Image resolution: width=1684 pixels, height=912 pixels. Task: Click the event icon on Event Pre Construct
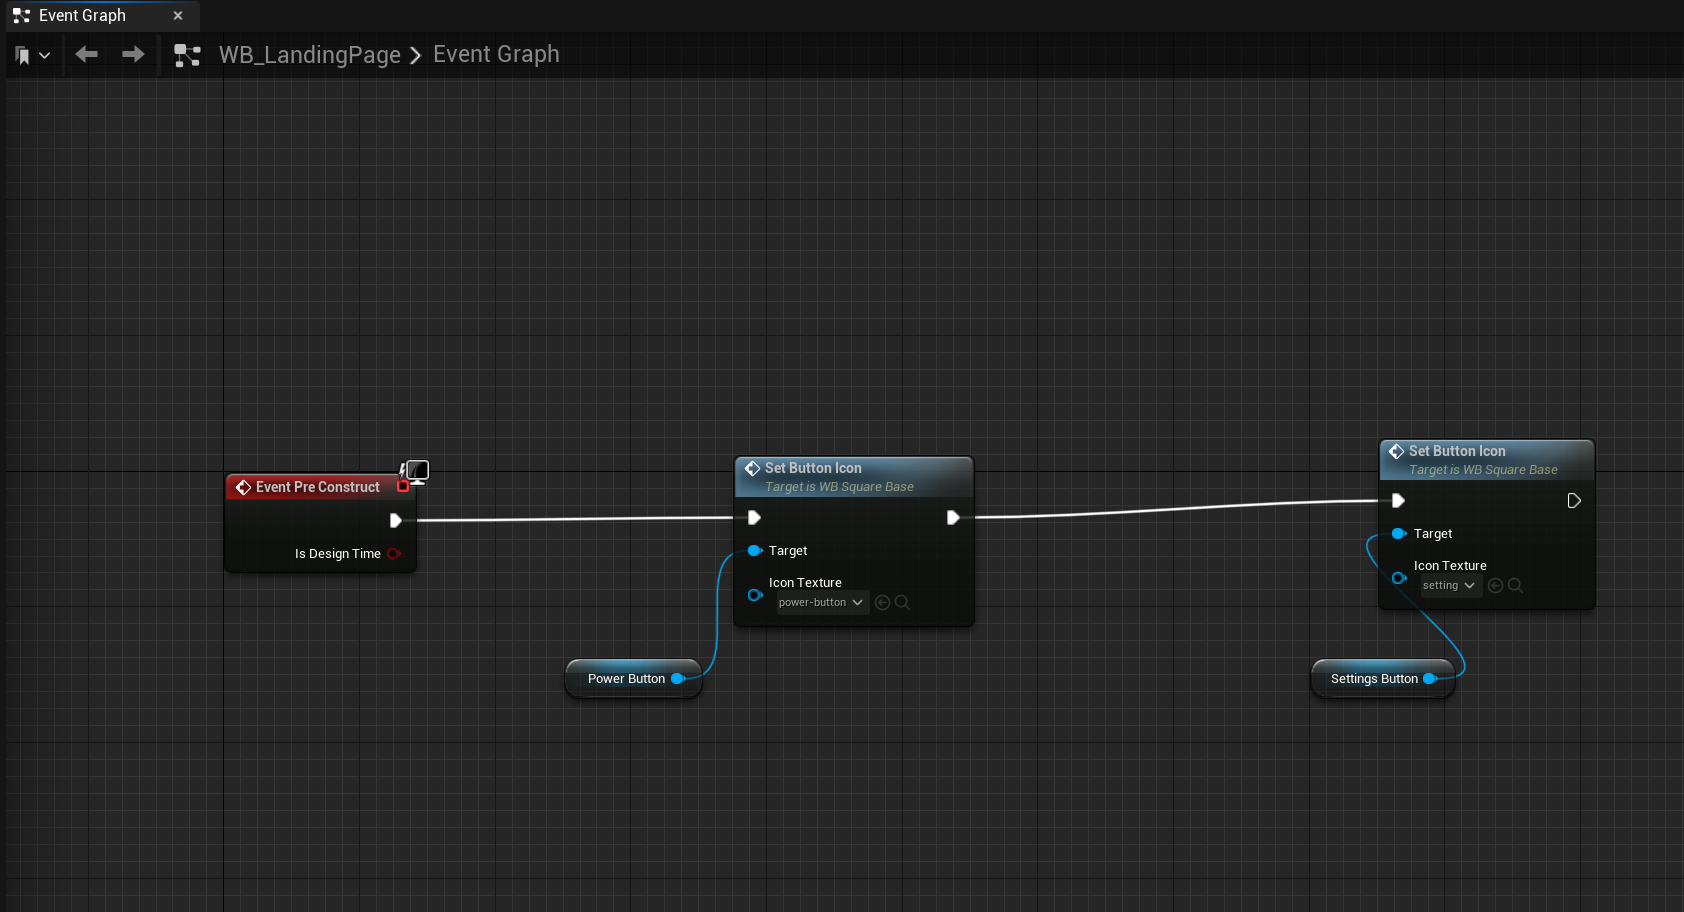[x=243, y=487]
